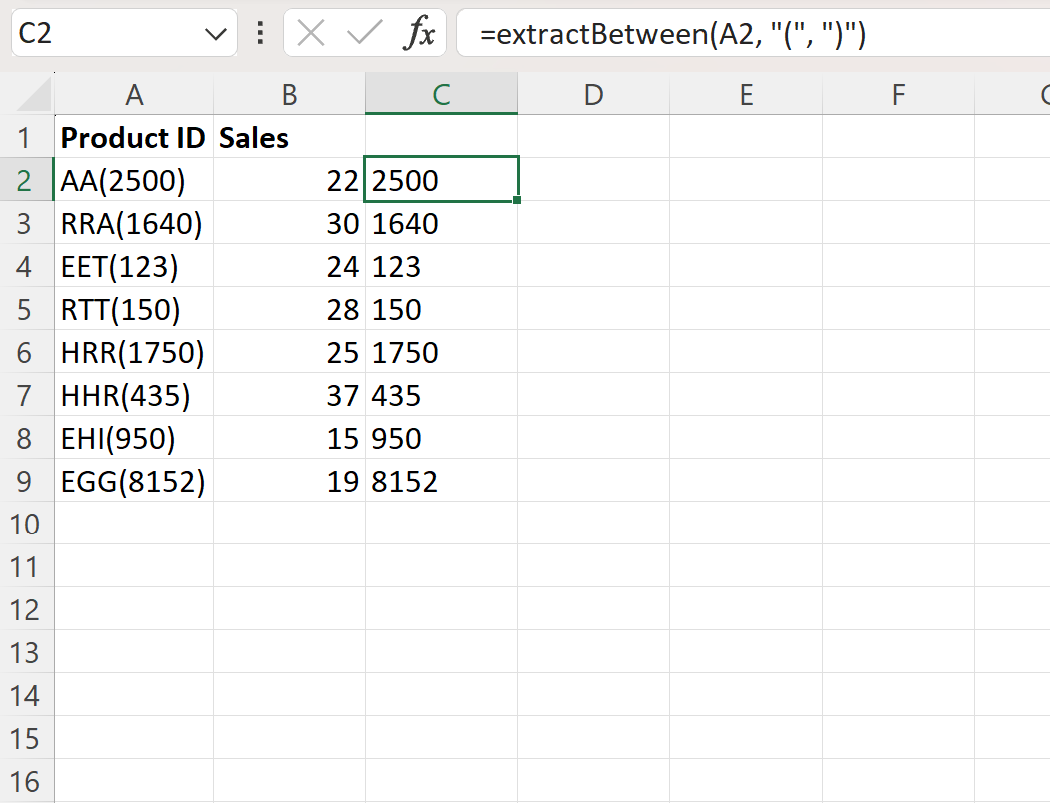Click the Insert Function (fx) icon
Screen dimensions: 1050x803
click(x=420, y=33)
